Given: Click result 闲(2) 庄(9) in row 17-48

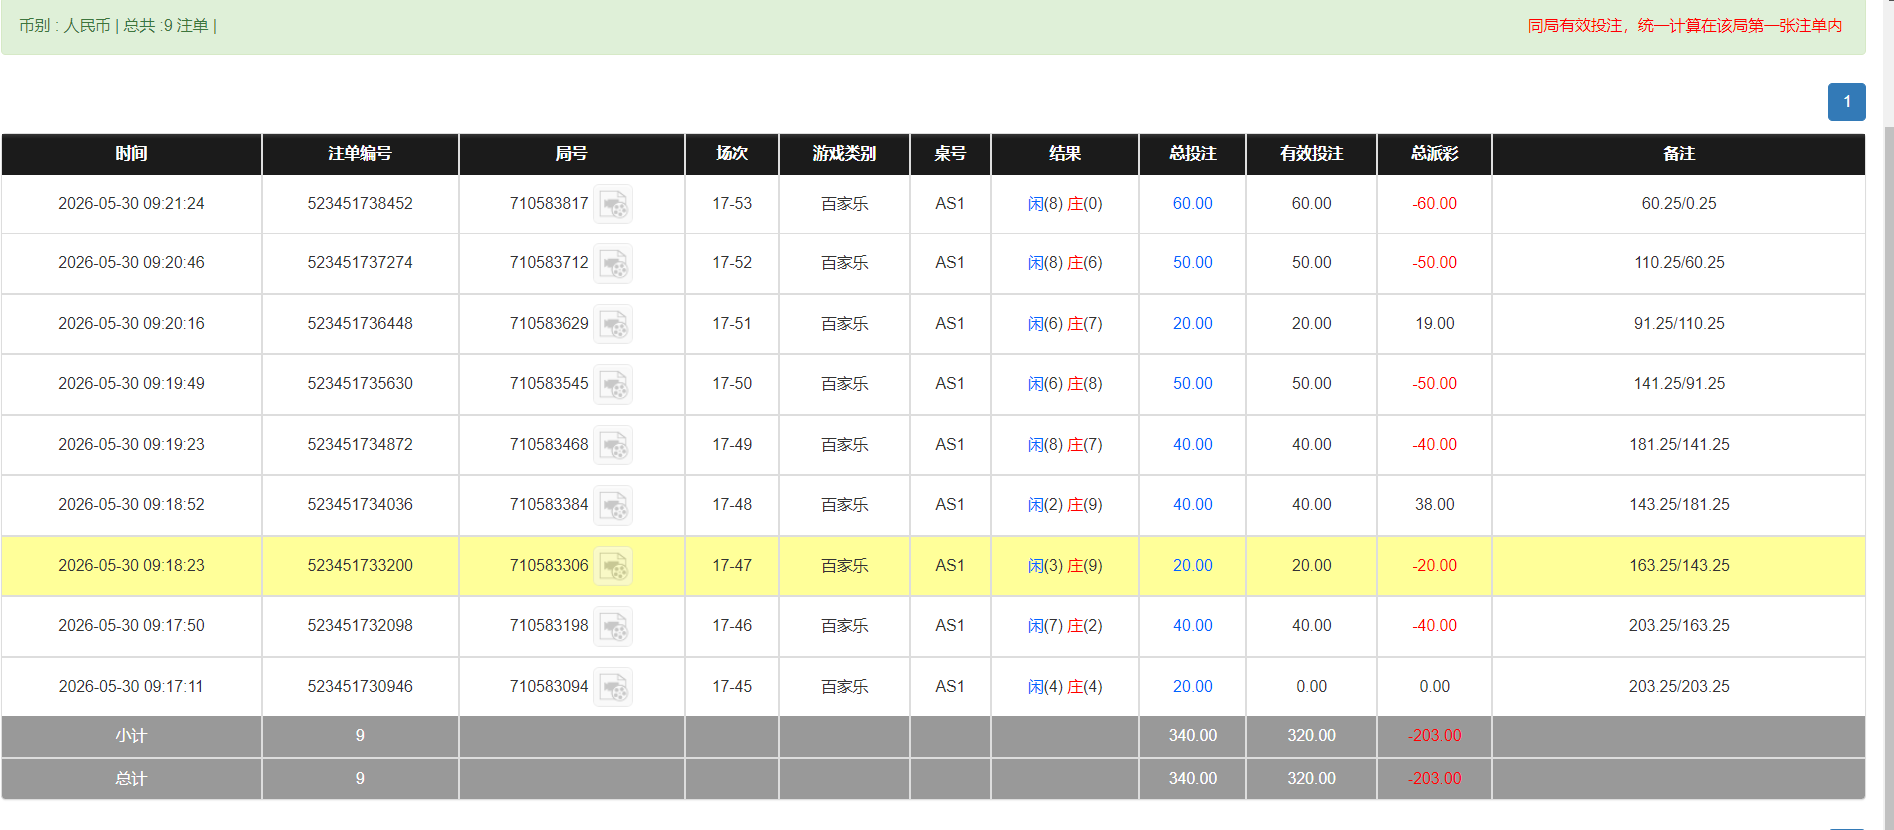Looking at the screenshot, I should click(1065, 505).
